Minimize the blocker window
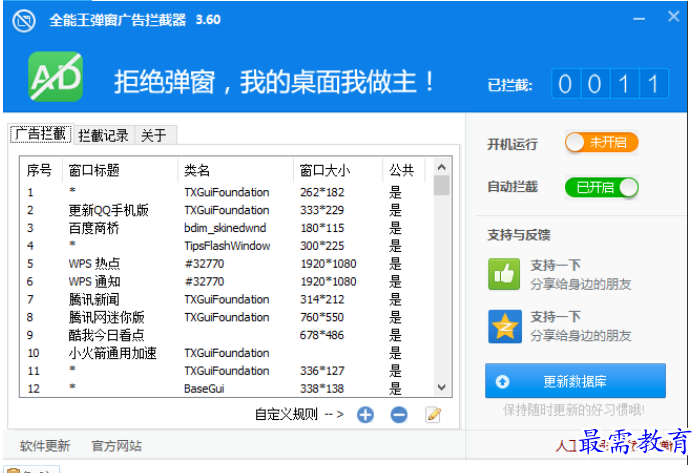The width and height of the screenshot is (700, 473). [x=639, y=19]
